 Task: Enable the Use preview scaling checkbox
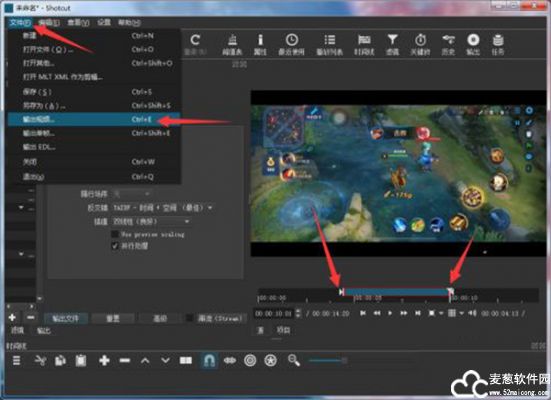click(115, 234)
